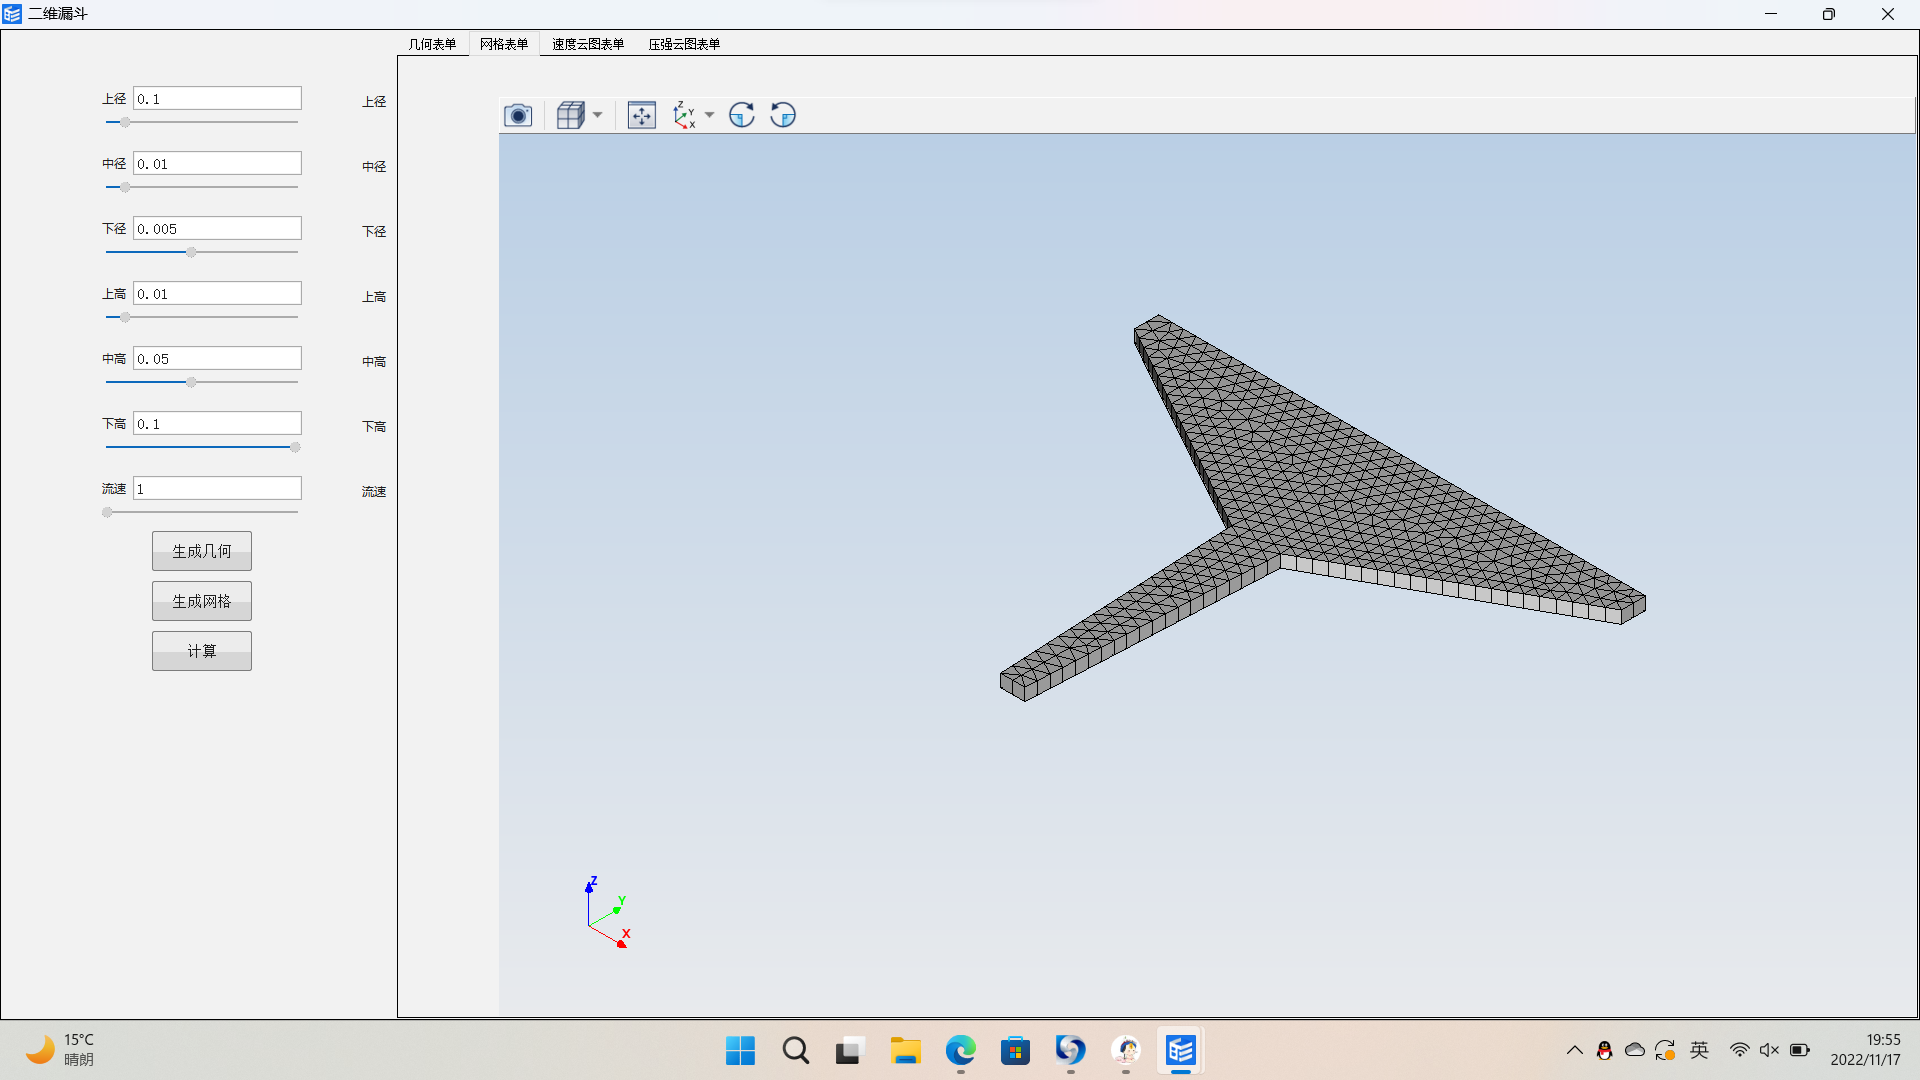Click the 生成几何 button
This screenshot has height=1080, width=1920.
[202, 551]
